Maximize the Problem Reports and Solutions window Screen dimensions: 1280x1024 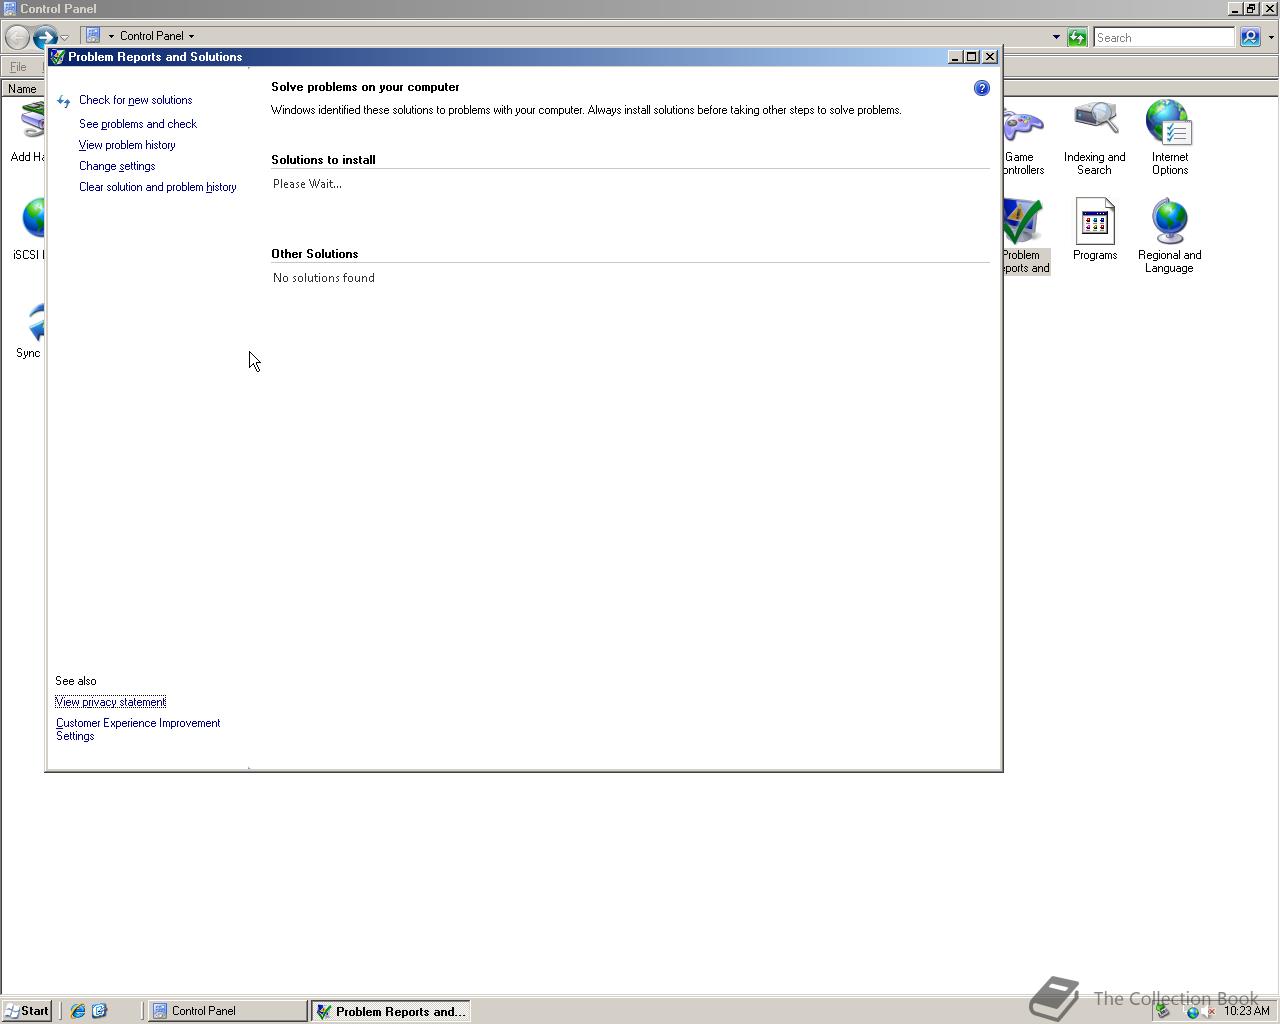tap(971, 57)
